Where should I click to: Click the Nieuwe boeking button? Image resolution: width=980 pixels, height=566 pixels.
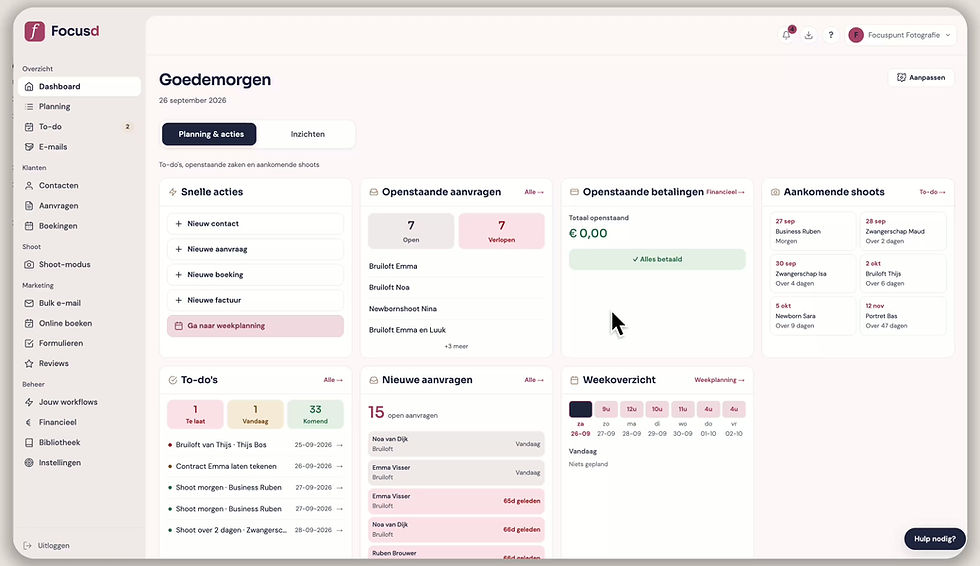point(255,275)
